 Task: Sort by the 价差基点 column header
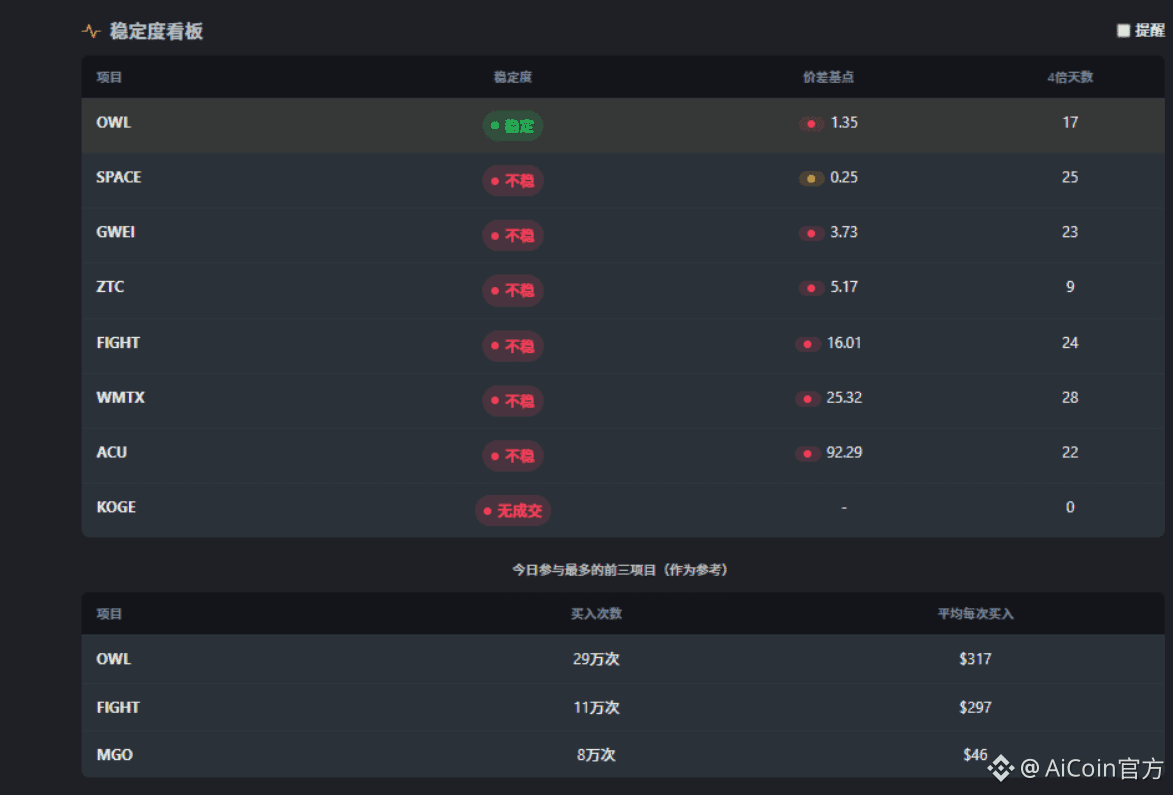828,77
